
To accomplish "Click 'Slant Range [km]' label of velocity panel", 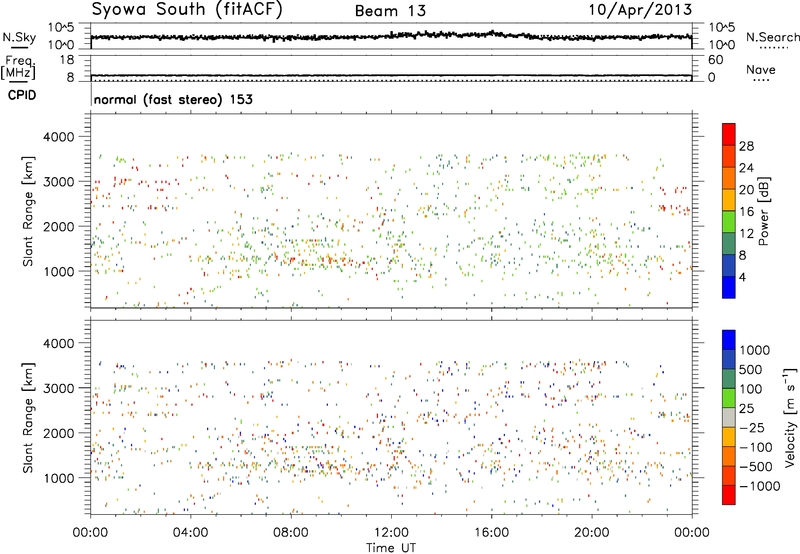I will click(x=28, y=418).
